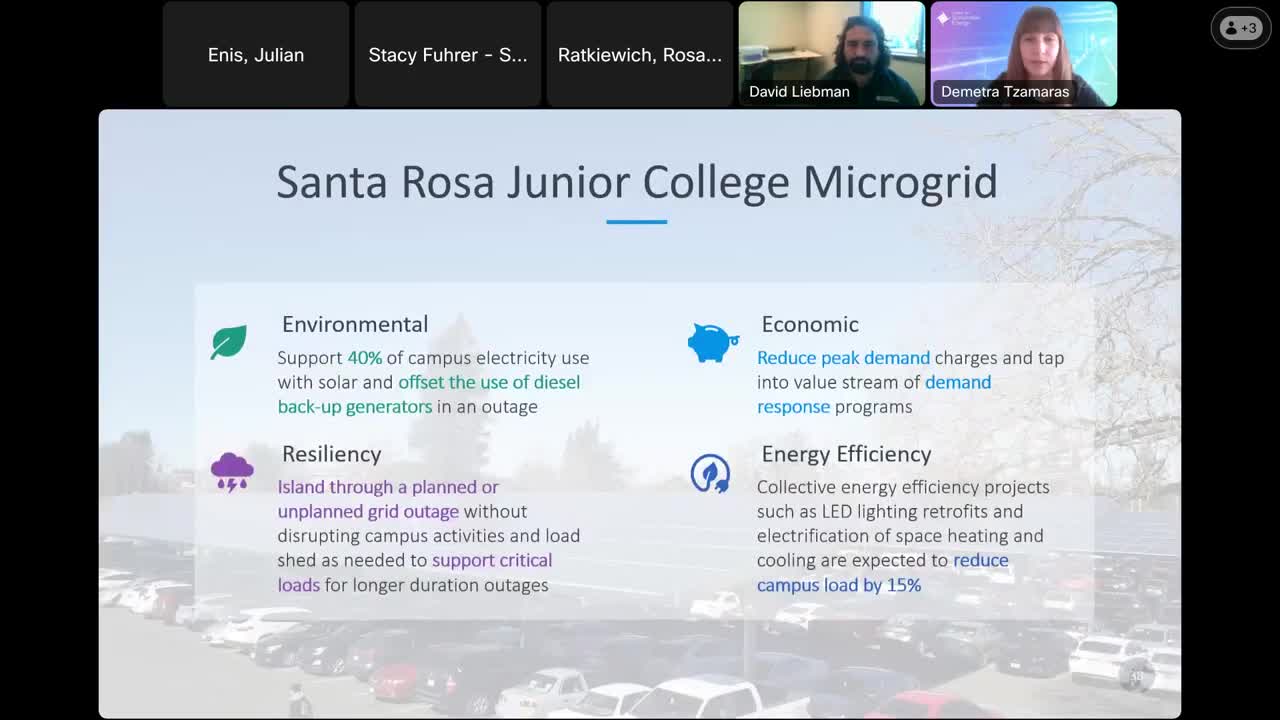Expand Ratkiewich, Rosa's truncated name label
This screenshot has height=720, width=1280.
click(639, 54)
